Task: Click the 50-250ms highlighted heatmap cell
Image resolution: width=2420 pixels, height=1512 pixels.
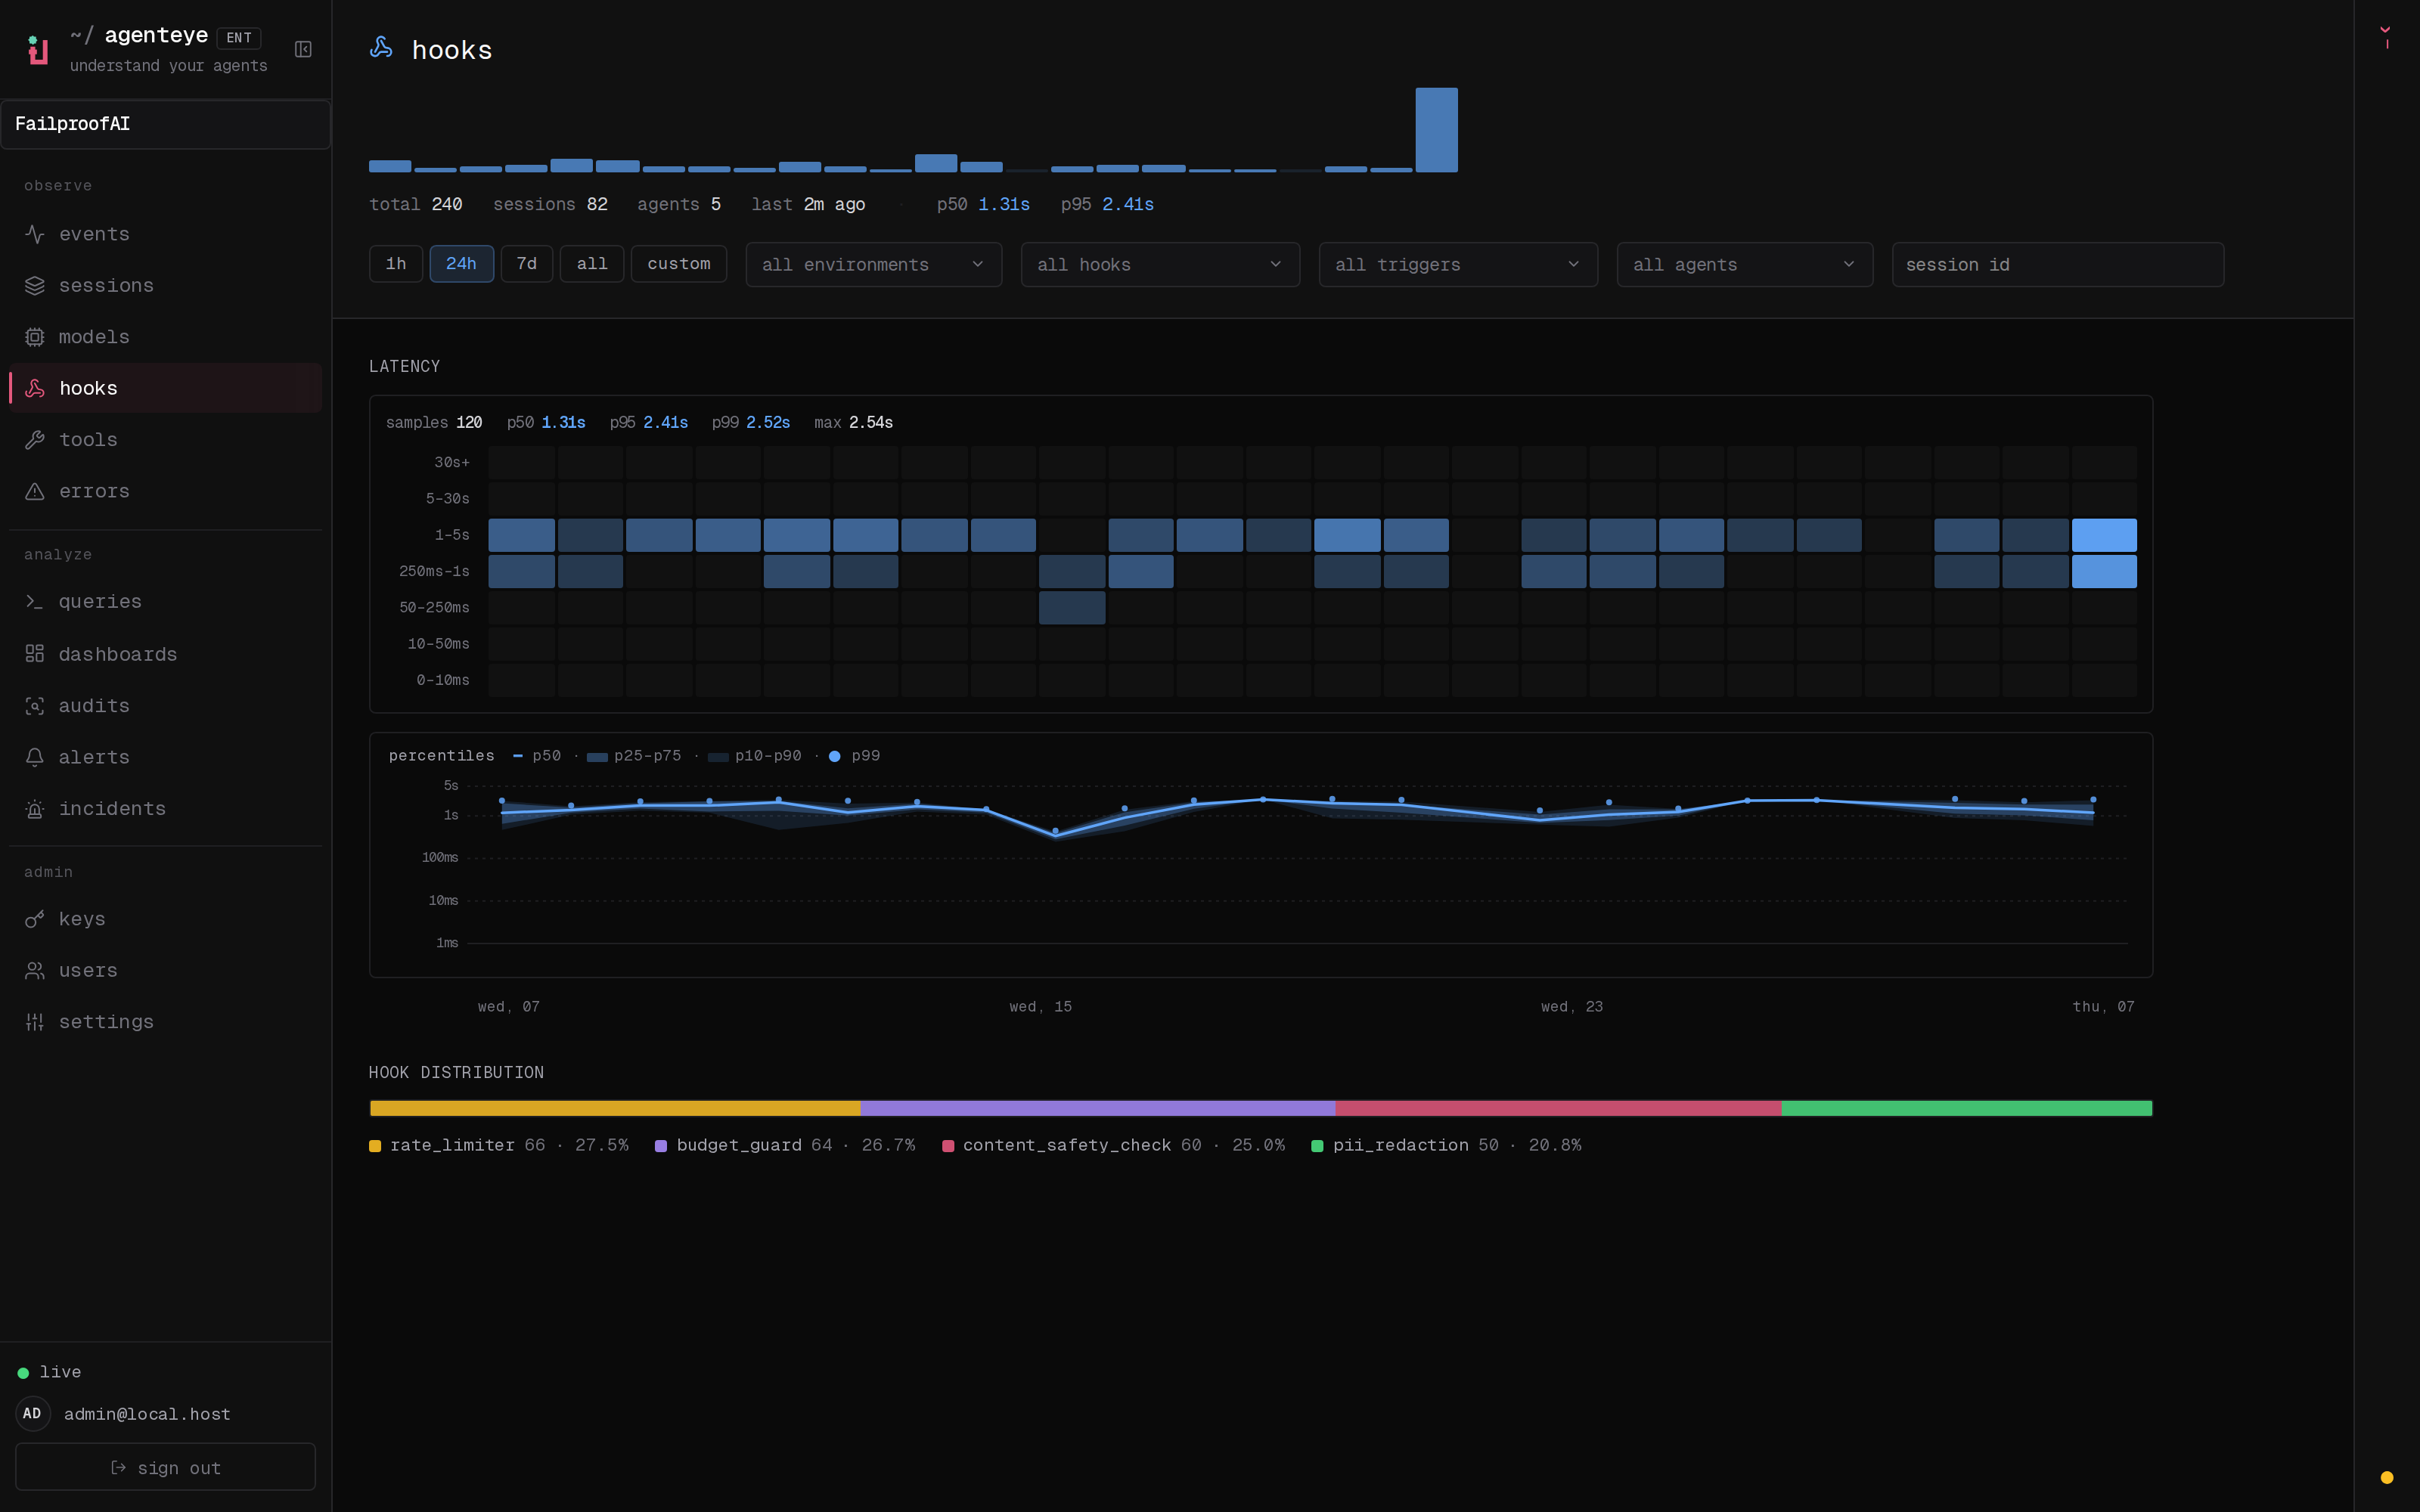Action: coord(1072,608)
